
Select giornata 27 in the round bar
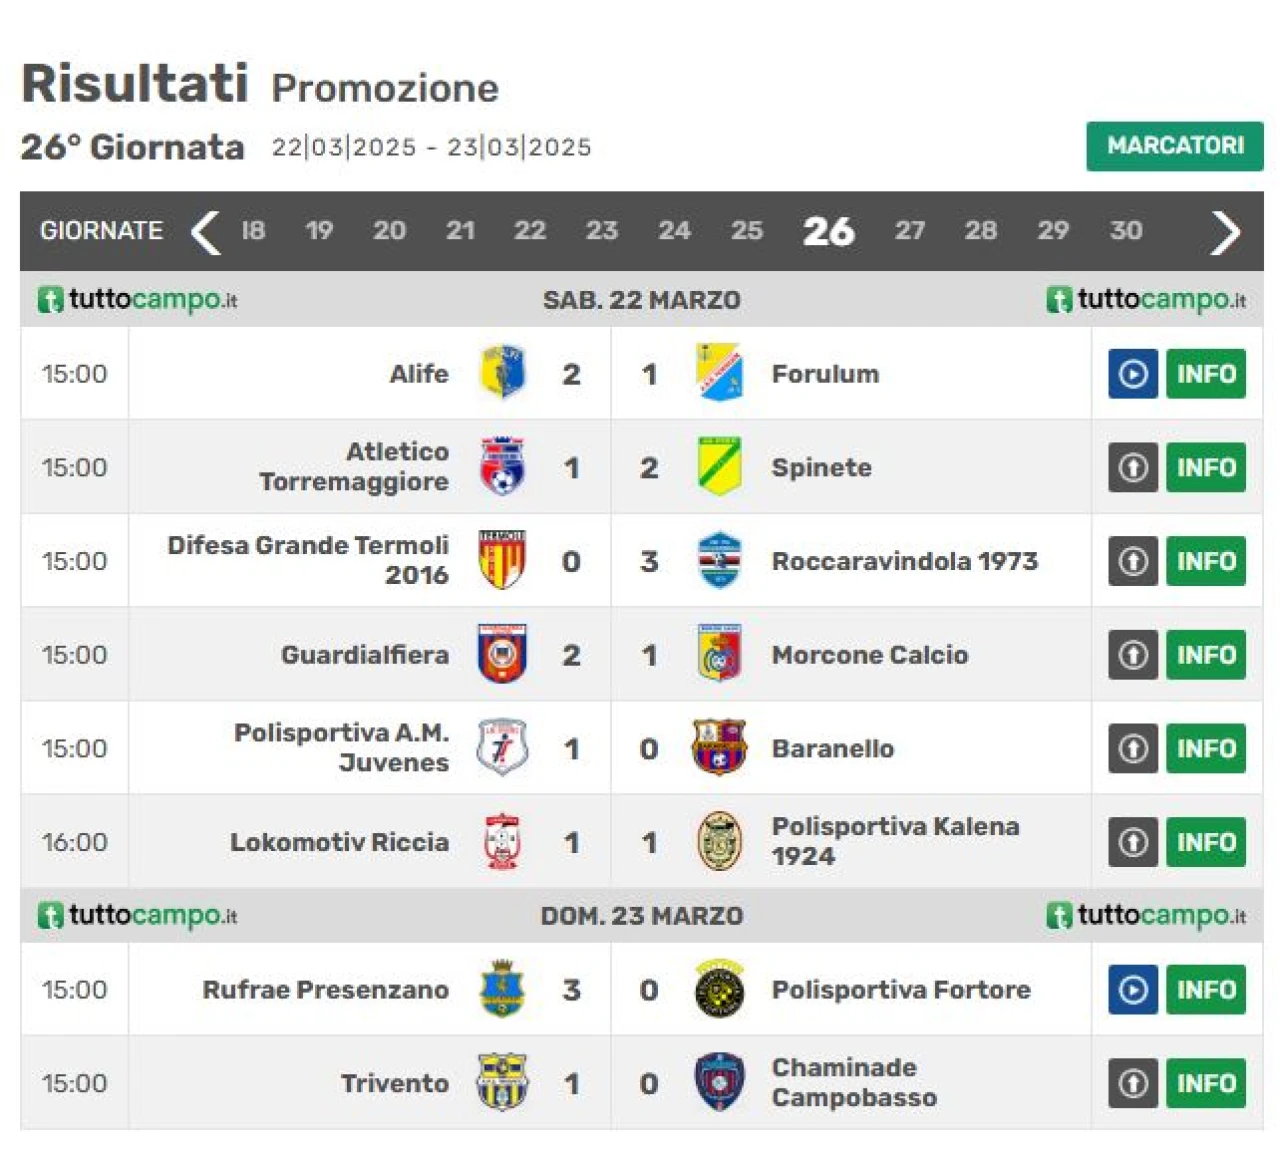pyautogui.click(x=909, y=231)
